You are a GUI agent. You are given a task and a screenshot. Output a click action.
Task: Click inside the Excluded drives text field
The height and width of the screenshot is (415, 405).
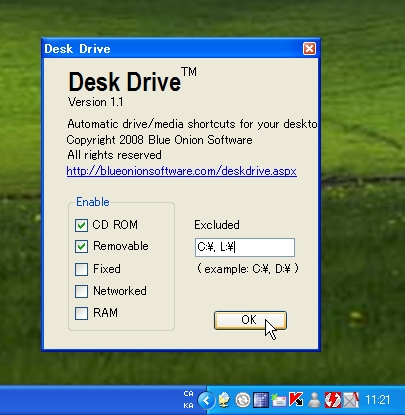[x=245, y=247]
